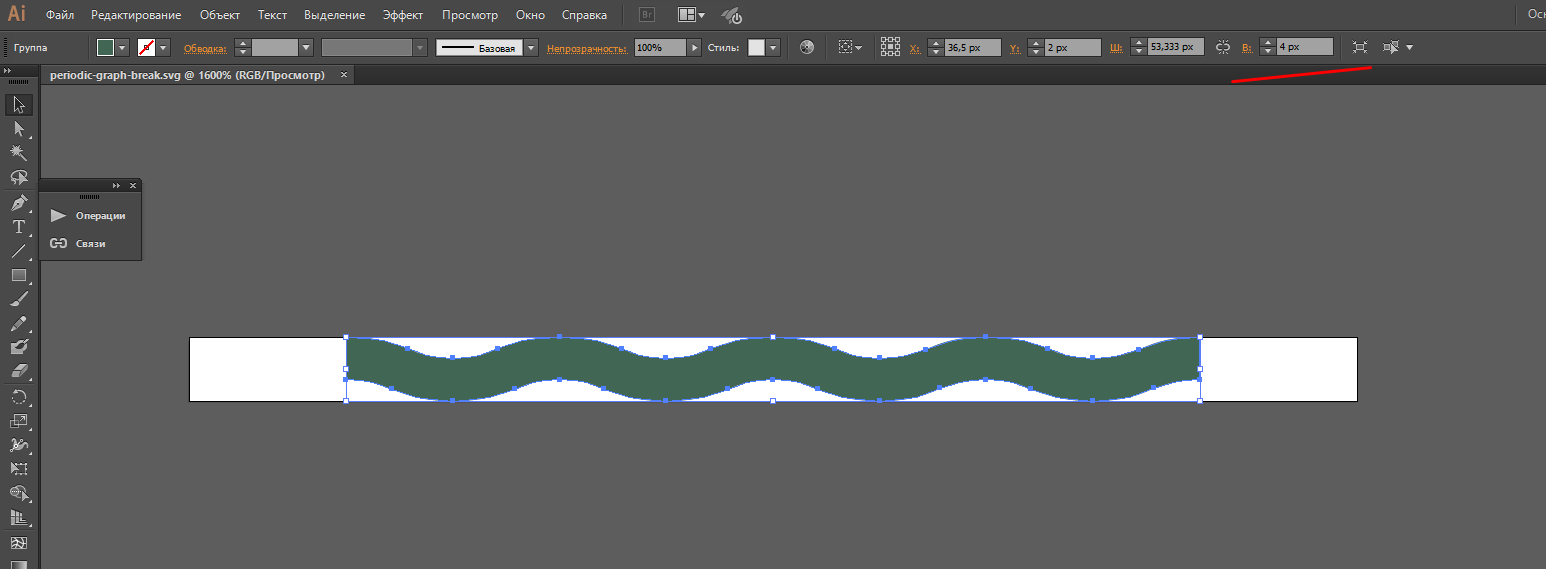Choose the Rectangle tool
The image size is (1546, 569).
(18, 275)
